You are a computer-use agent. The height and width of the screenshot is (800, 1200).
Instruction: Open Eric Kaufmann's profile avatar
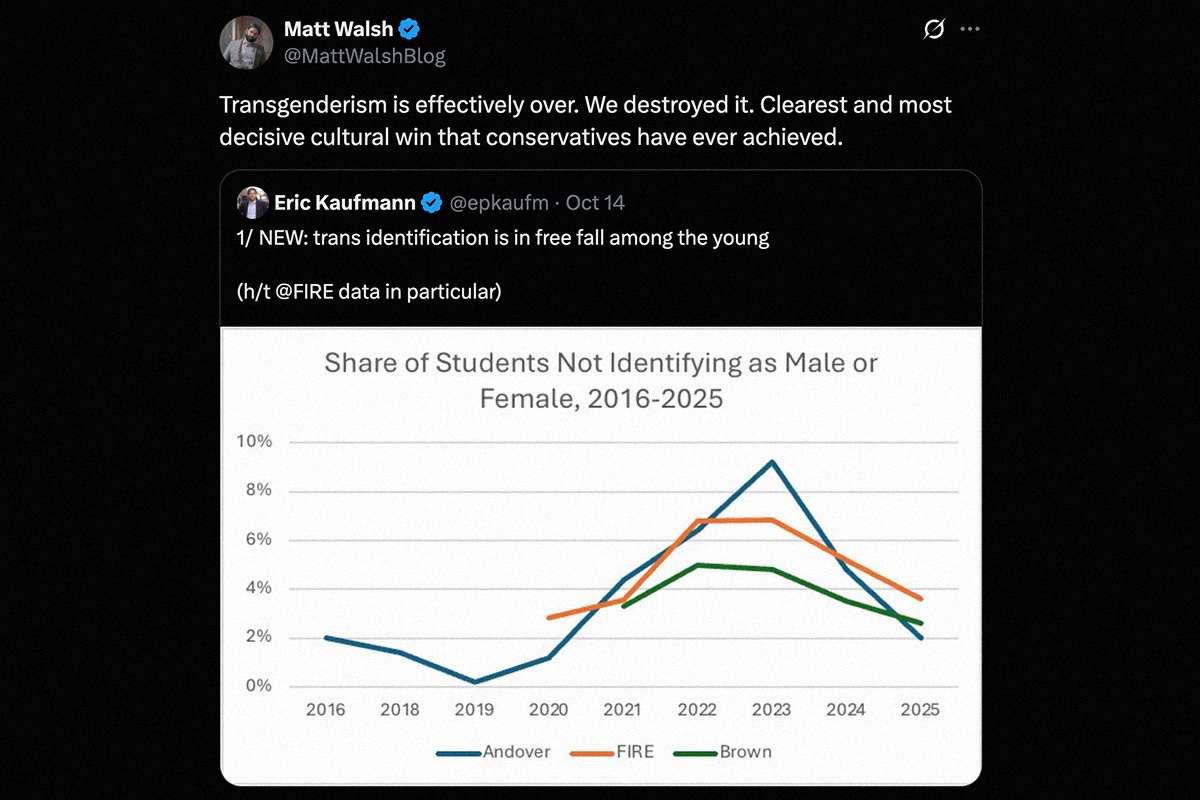253,202
